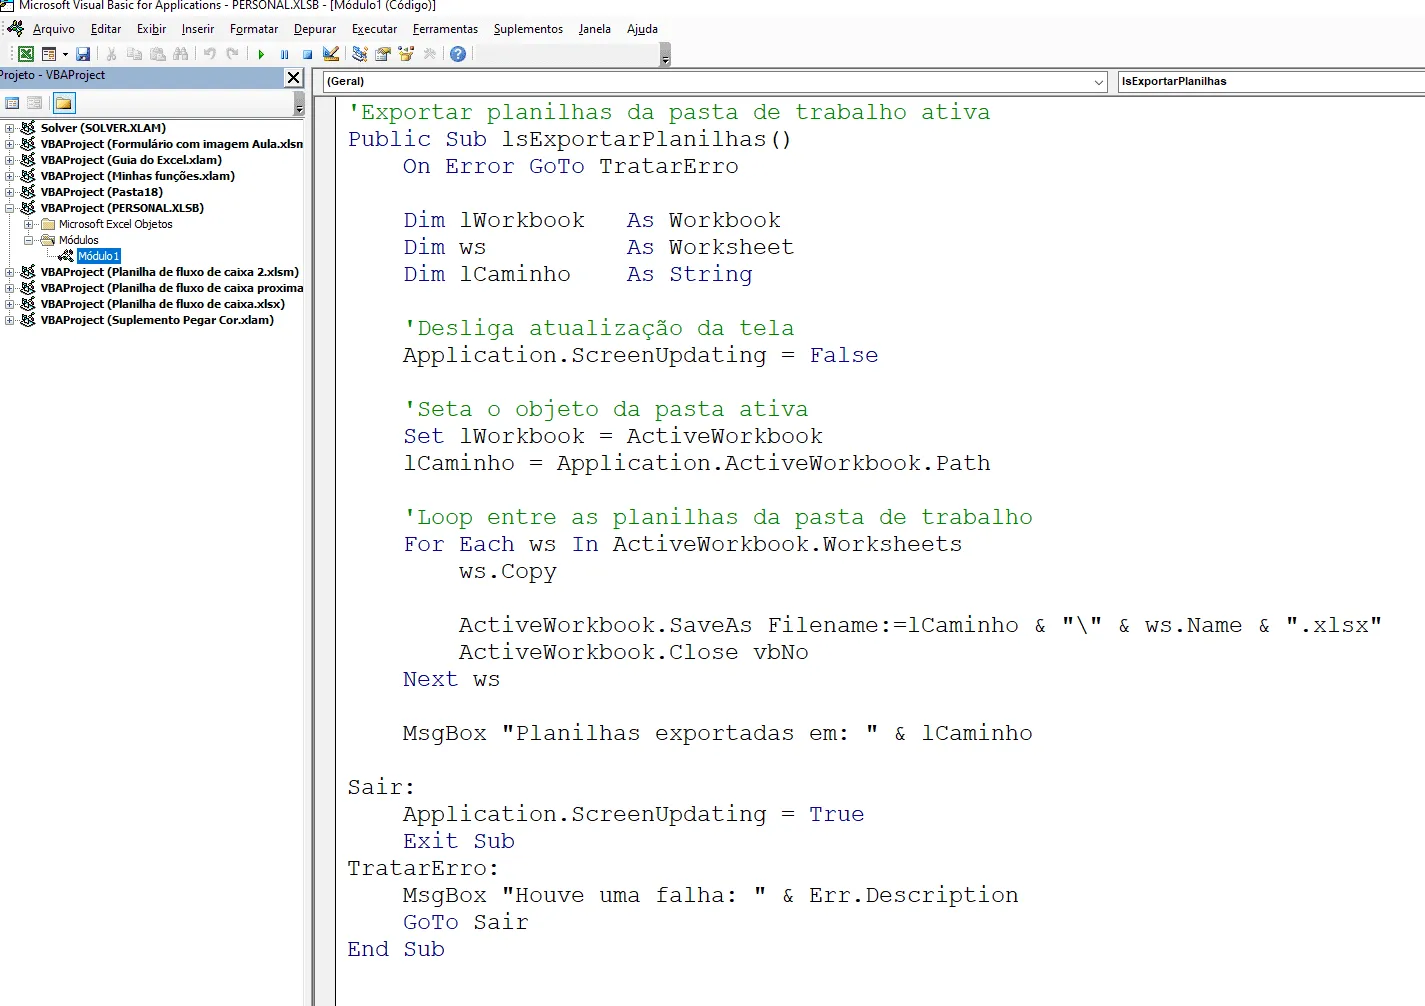The width and height of the screenshot is (1425, 1006).
Task: Run the macro with the green play icon
Action: 261,54
